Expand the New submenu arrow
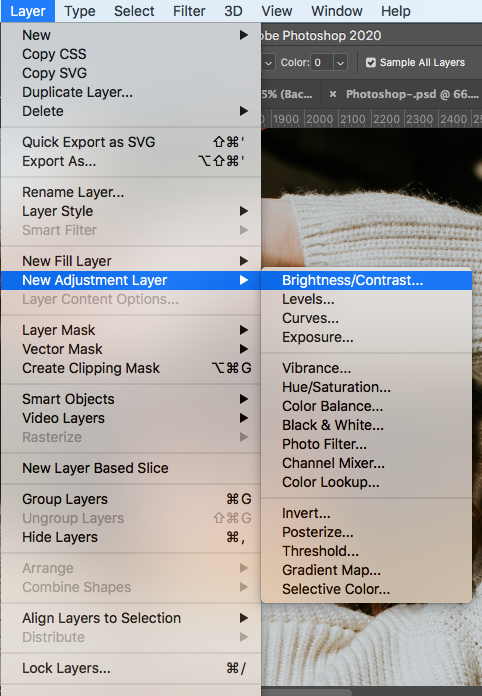 point(244,35)
